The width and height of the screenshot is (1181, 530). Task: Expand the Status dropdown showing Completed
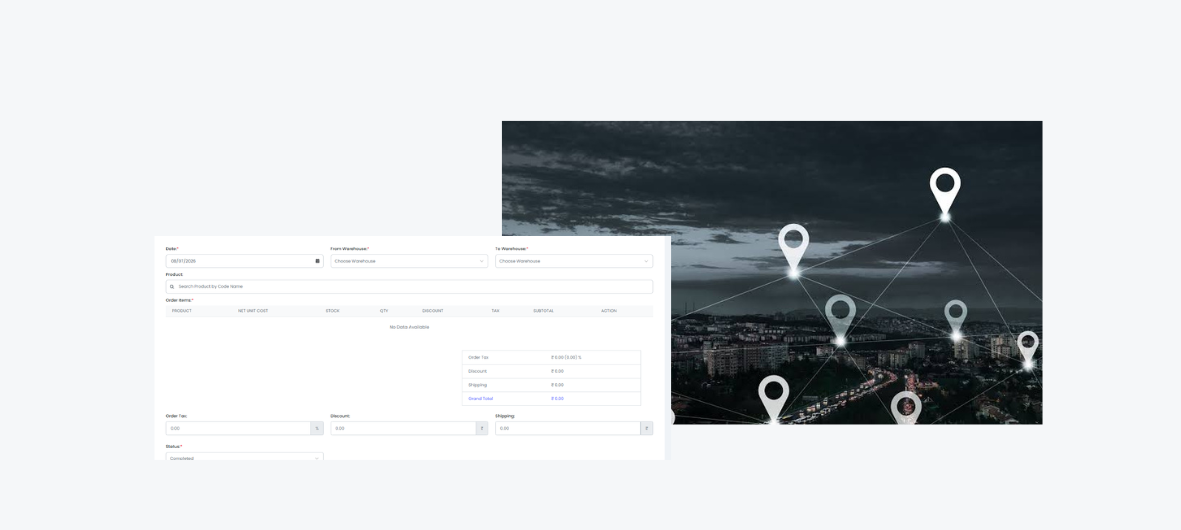click(245, 456)
